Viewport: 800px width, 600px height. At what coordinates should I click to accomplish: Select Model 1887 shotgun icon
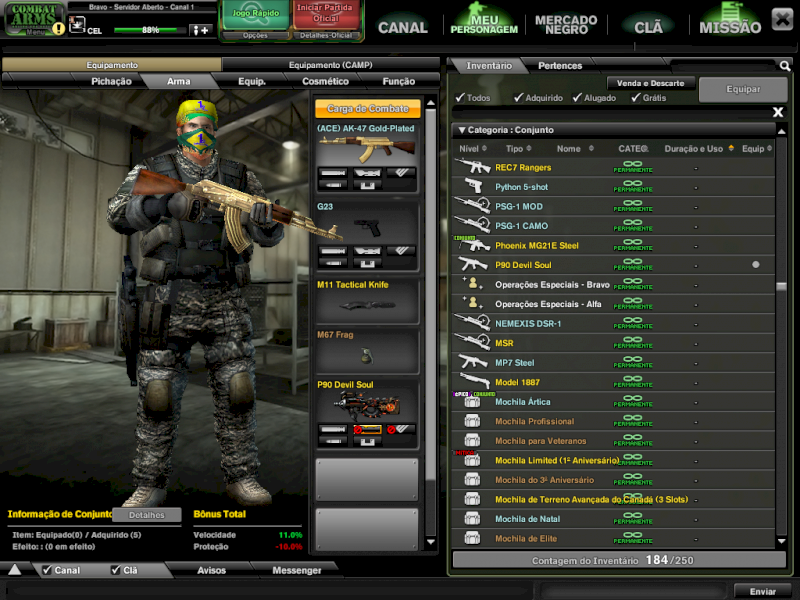pos(473,382)
